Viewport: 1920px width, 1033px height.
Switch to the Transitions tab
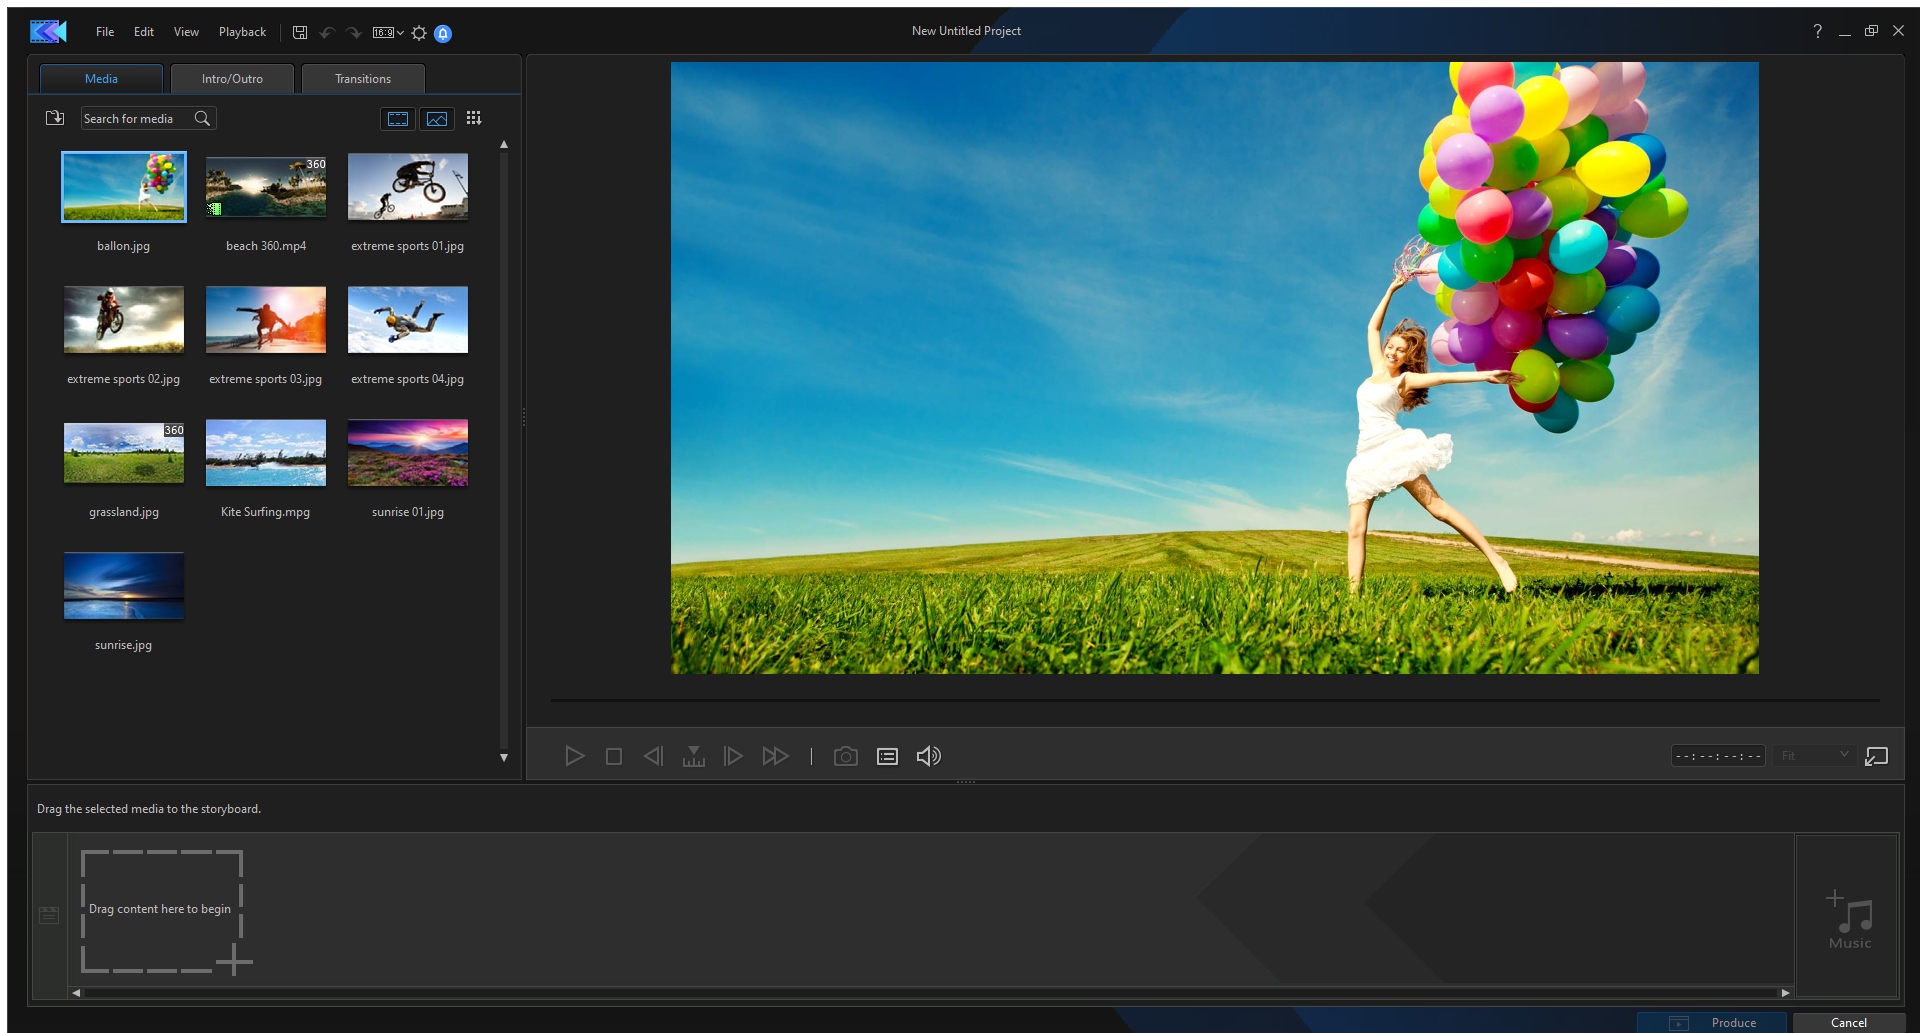coord(363,79)
